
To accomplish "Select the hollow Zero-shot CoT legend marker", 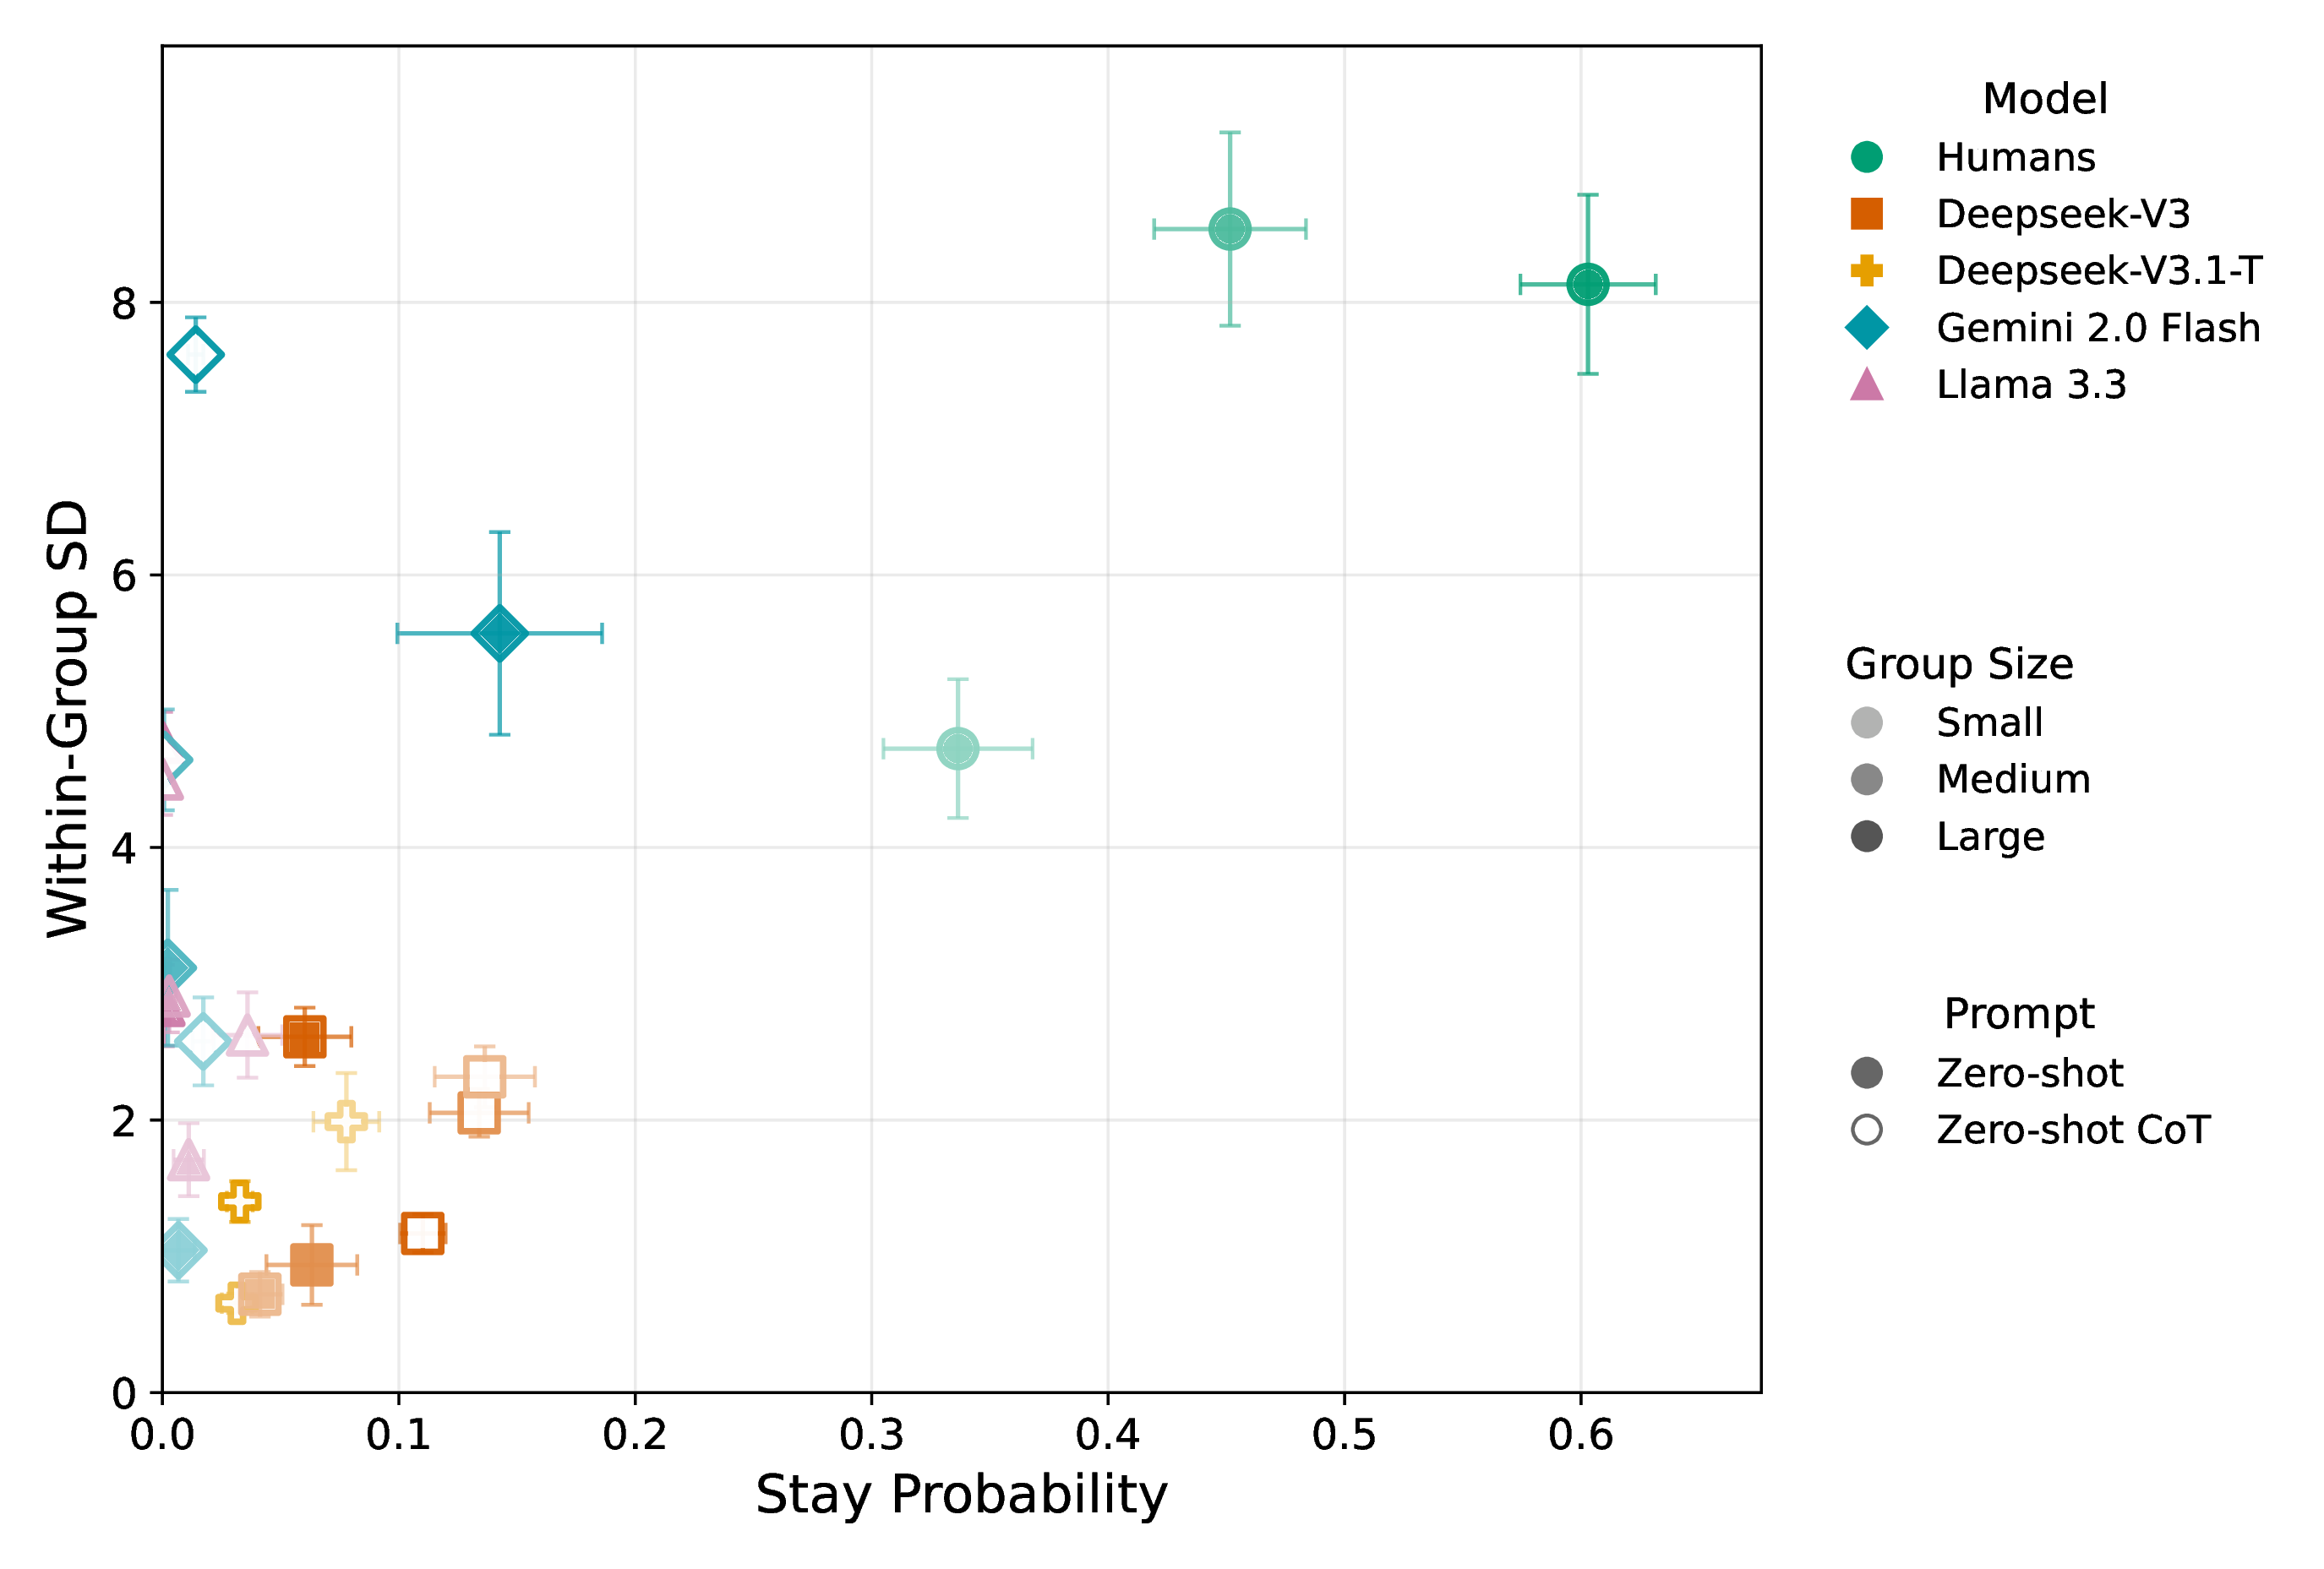I will tap(1866, 1130).
